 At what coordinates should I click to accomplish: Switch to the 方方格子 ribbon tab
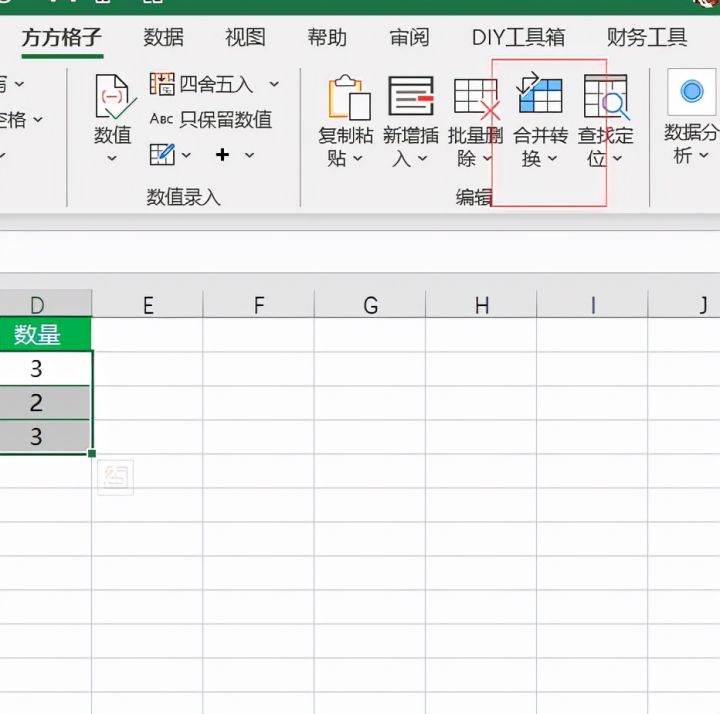pyautogui.click(x=62, y=38)
